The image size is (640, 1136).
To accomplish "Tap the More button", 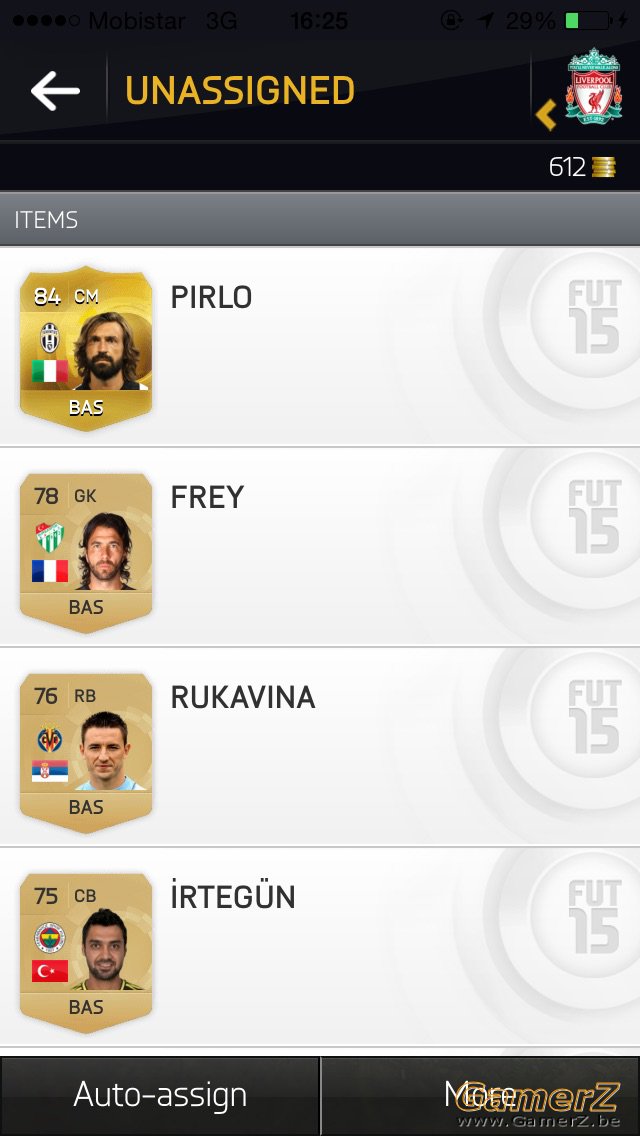I will [x=481, y=1095].
